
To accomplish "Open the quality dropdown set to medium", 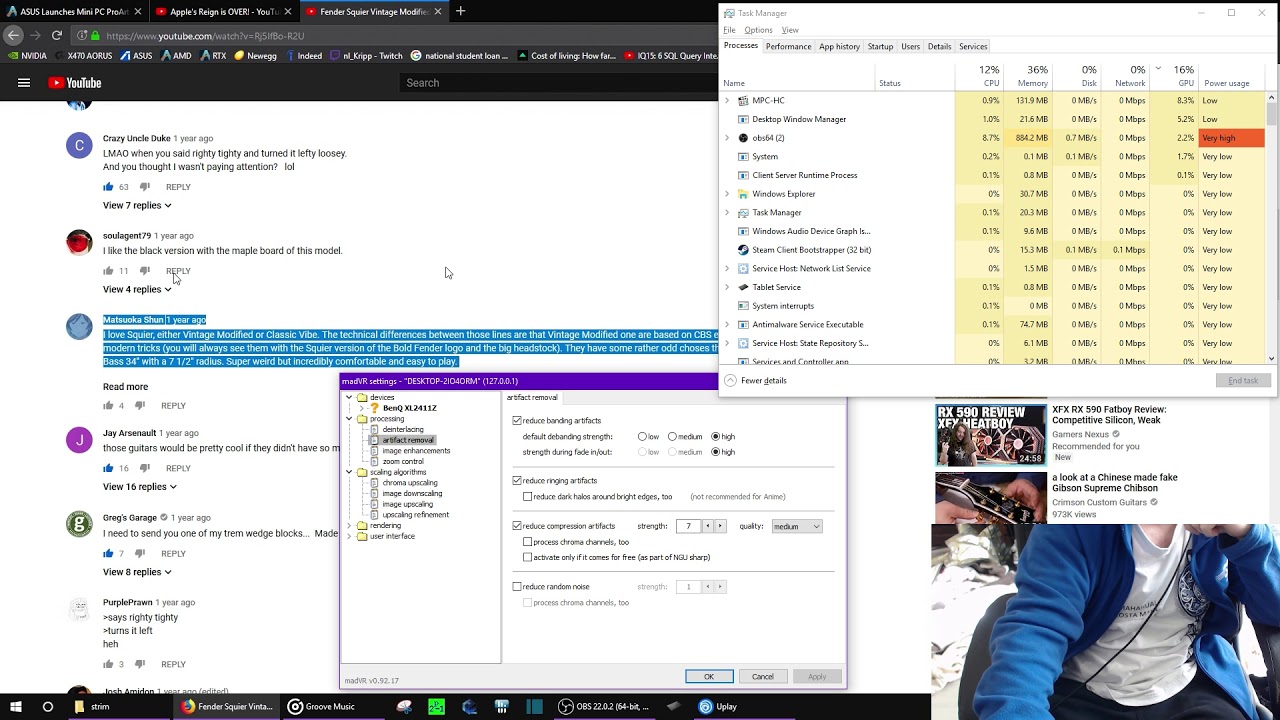I will pos(796,526).
